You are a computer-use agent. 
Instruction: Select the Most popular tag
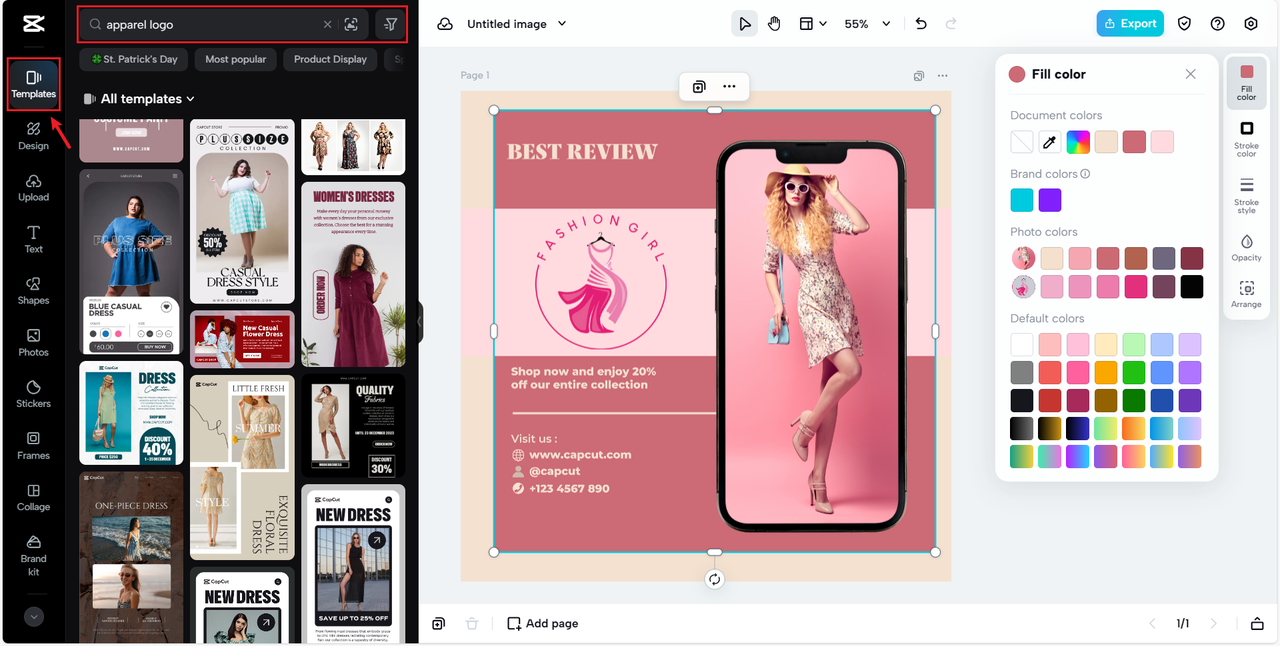point(236,59)
